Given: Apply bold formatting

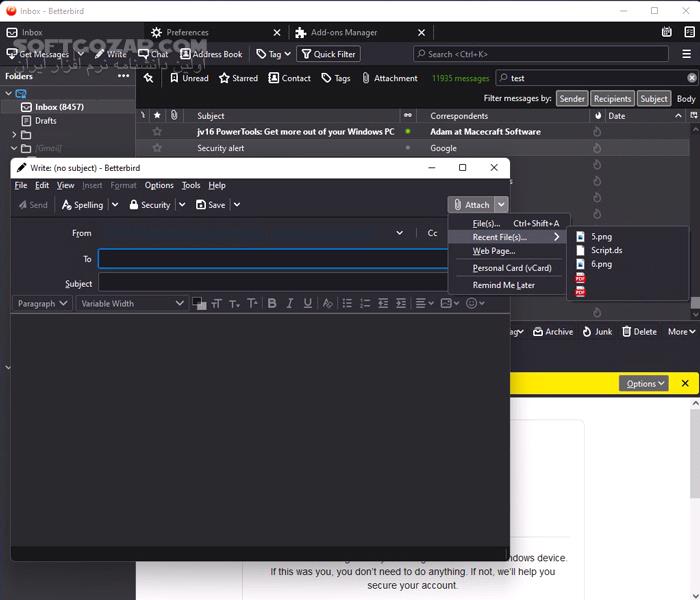Looking at the screenshot, I should (x=272, y=304).
